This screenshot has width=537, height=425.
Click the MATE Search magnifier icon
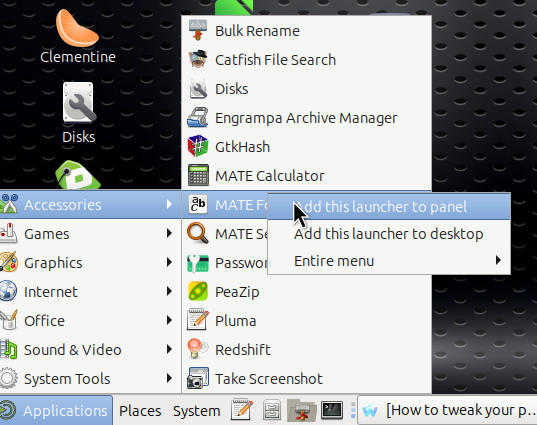198,234
